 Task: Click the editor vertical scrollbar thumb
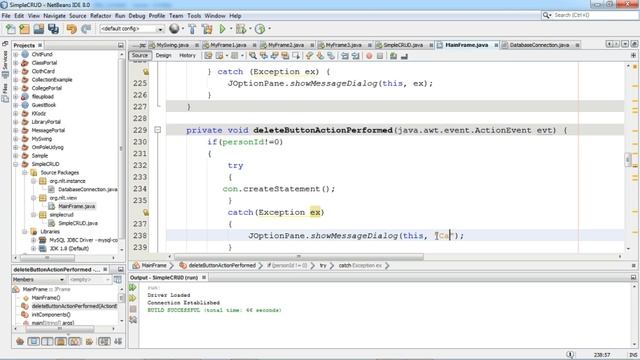(x=628, y=160)
